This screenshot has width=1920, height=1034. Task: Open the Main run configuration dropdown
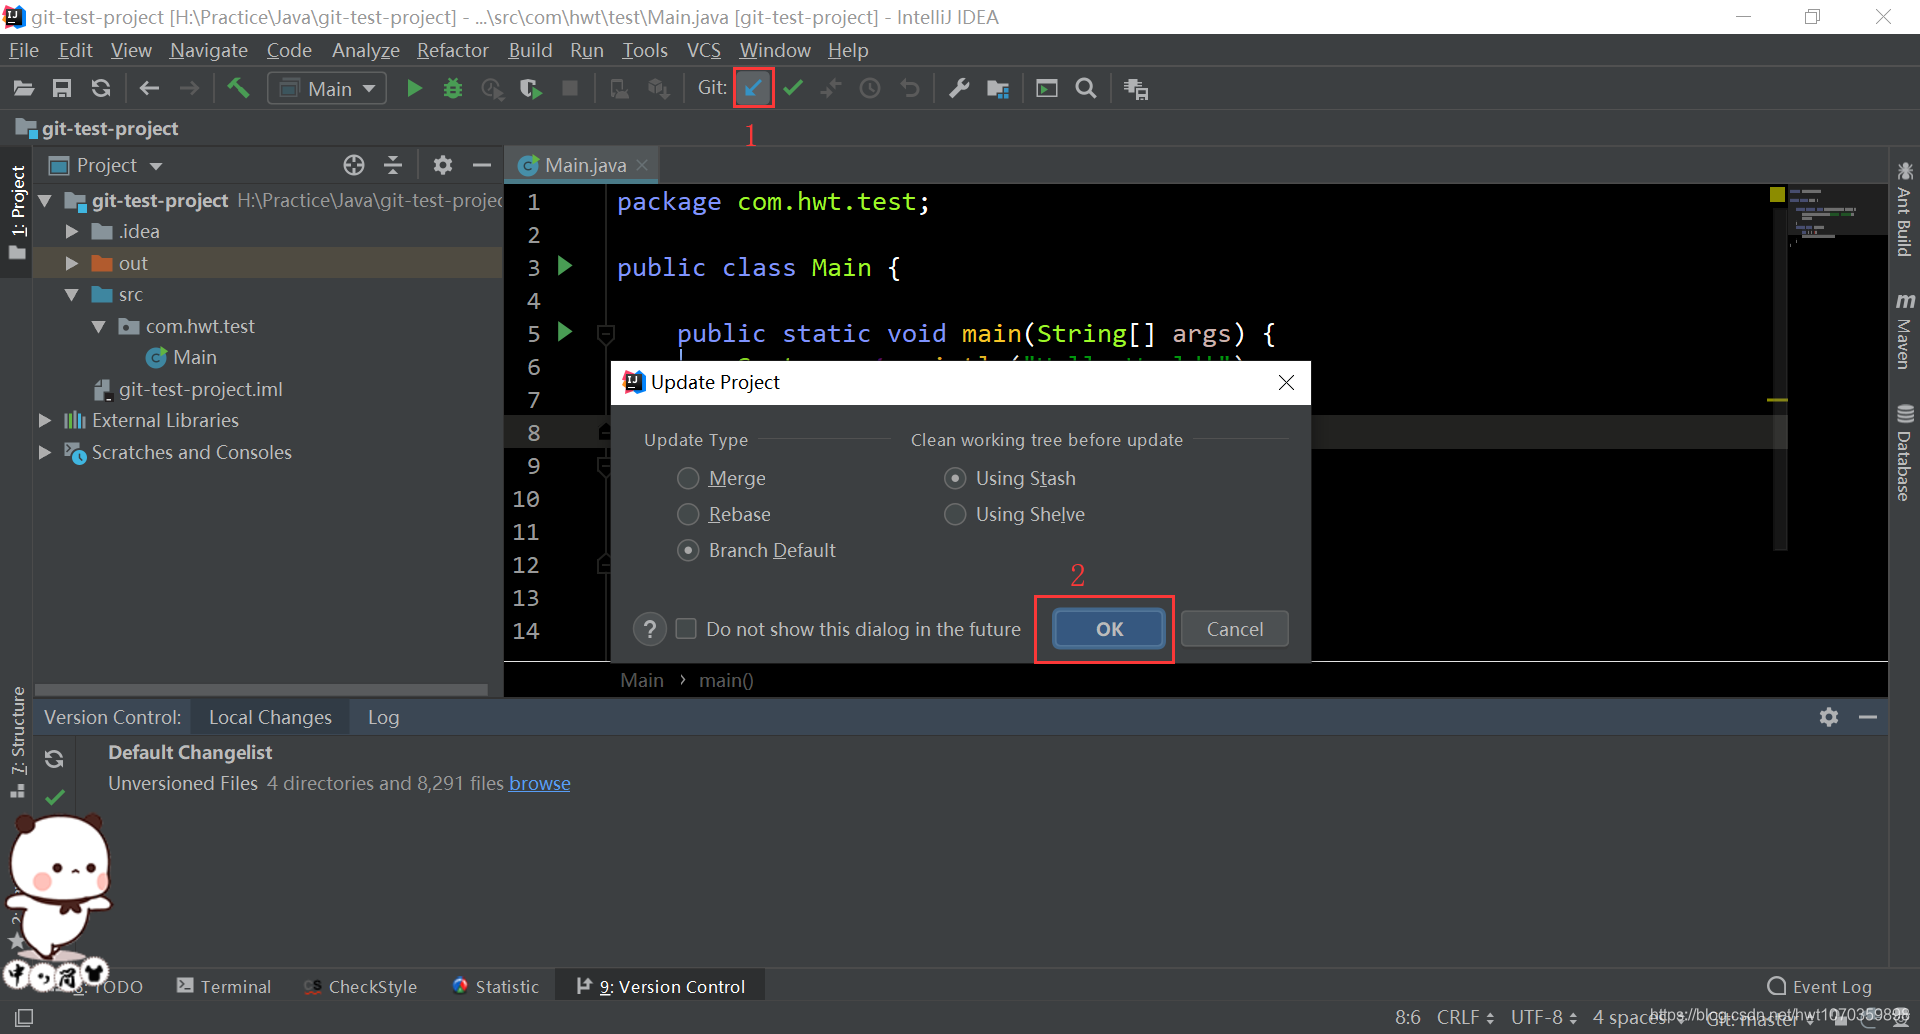pos(327,89)
